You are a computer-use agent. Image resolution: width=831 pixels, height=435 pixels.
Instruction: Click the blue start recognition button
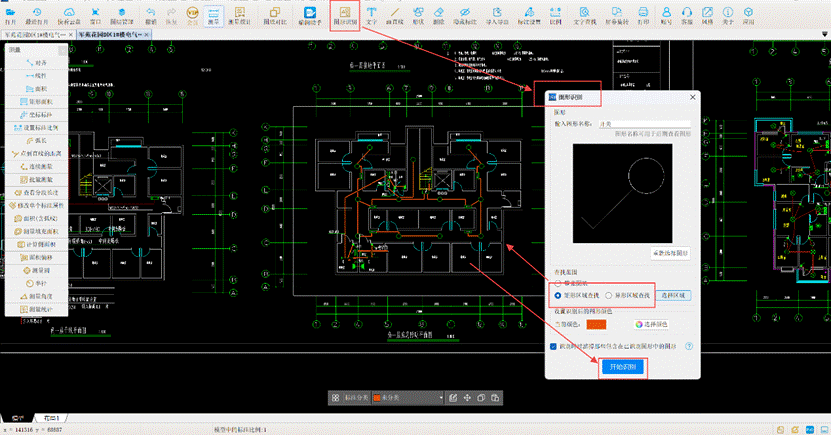coord(622,367)
